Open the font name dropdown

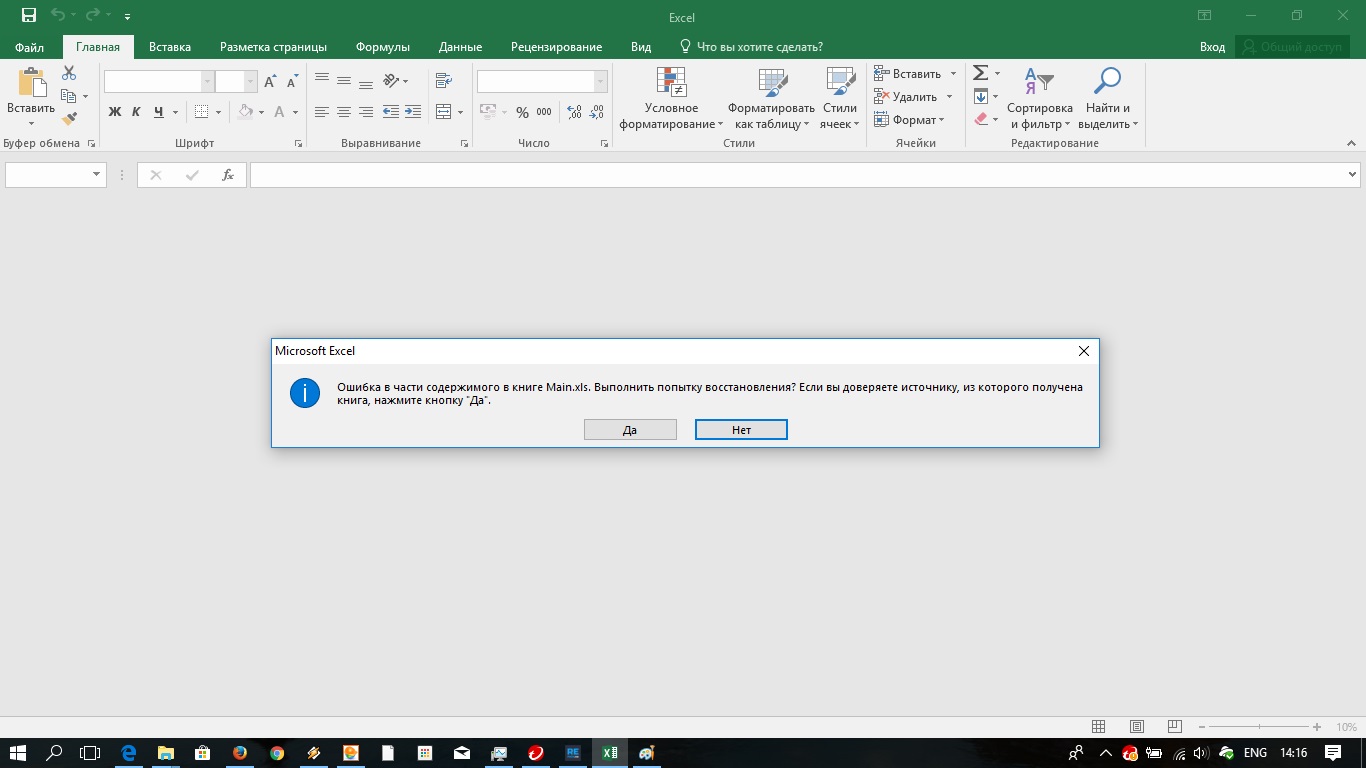[207, 82]
